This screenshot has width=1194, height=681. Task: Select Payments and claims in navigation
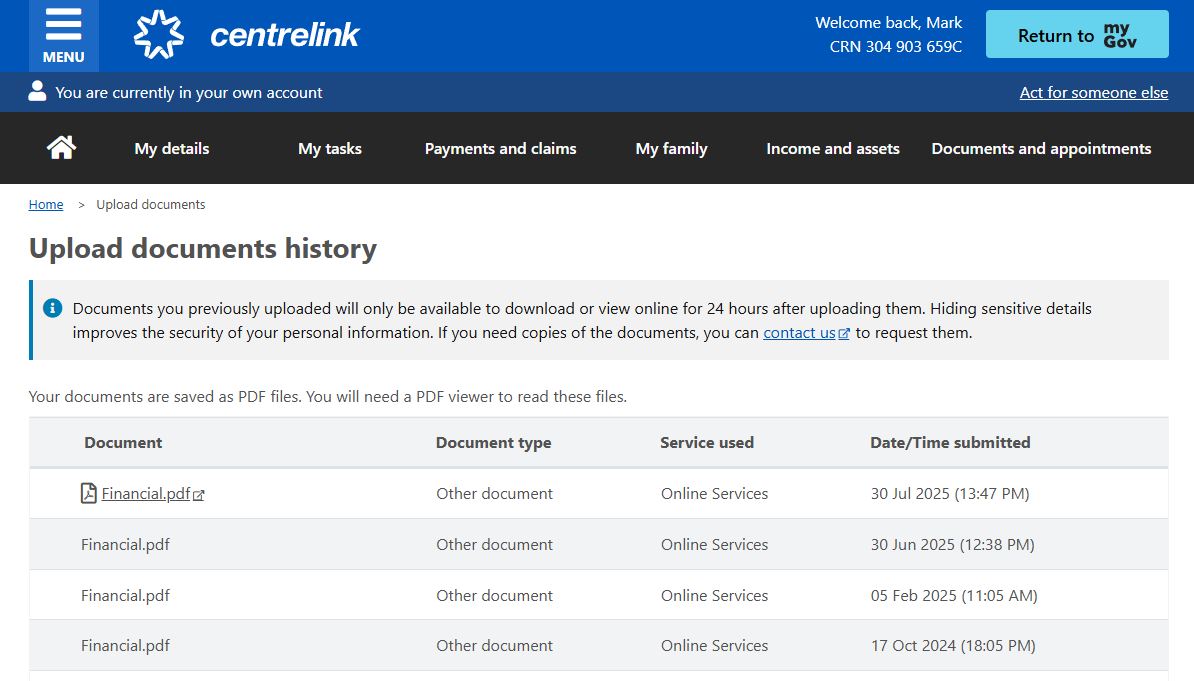coord(500,148)
